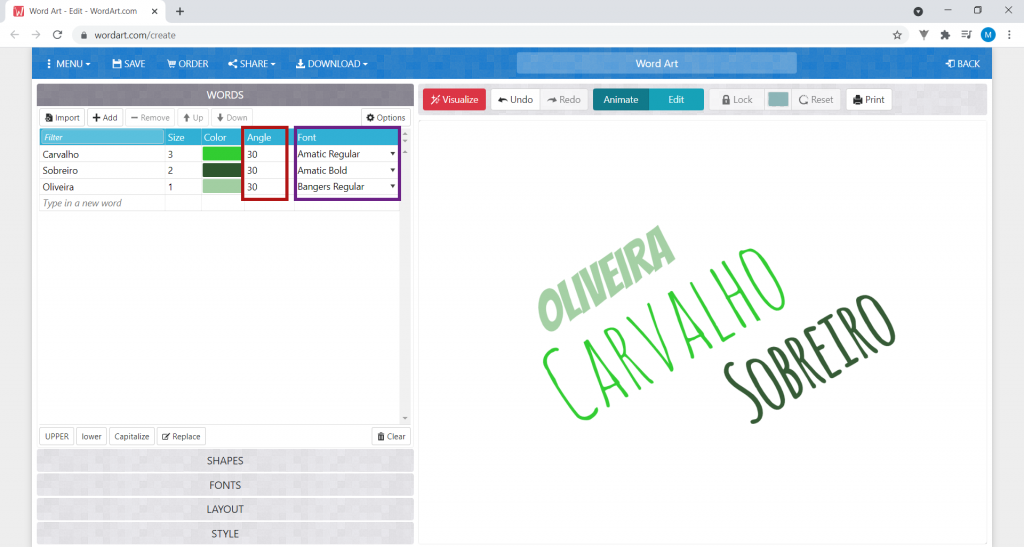The image size is (1024, 547).
Task: Open the Chrome profile avatar
Action: click(988, 35)
